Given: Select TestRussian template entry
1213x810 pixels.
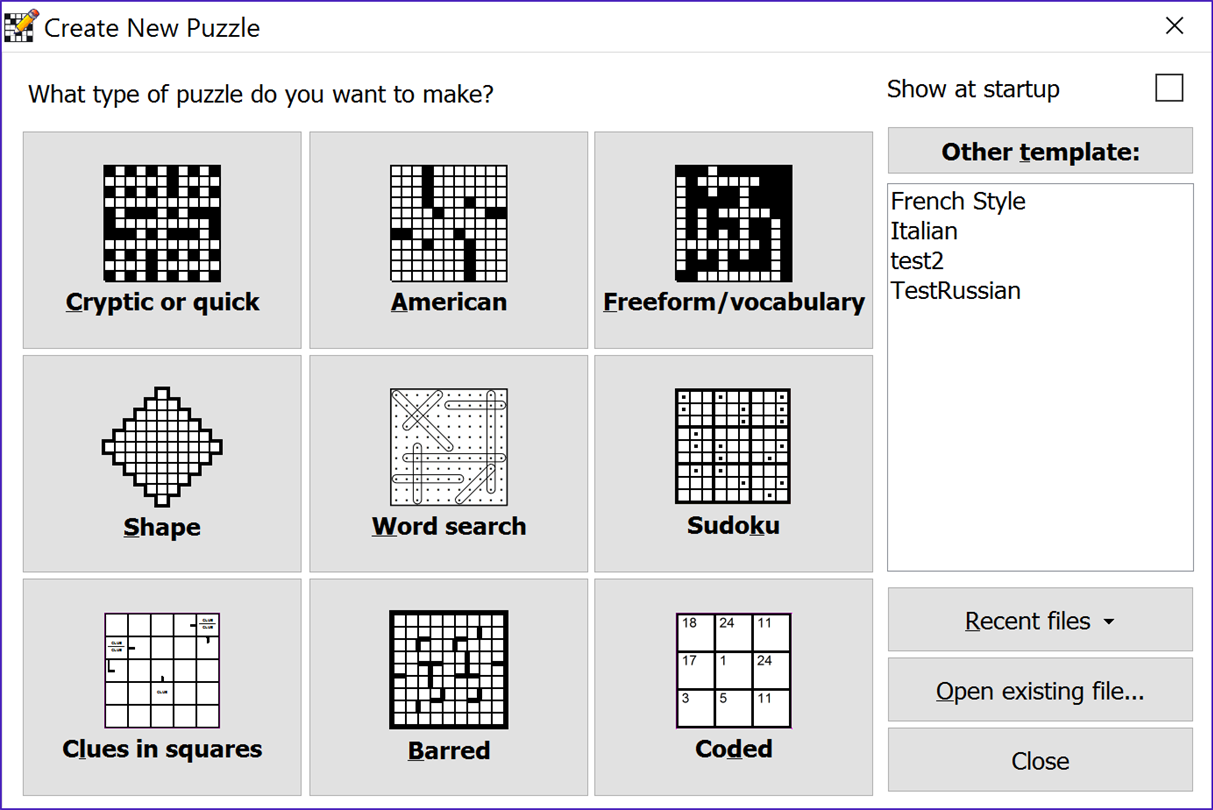Looking at the screenshot, I should coord(956,291).
